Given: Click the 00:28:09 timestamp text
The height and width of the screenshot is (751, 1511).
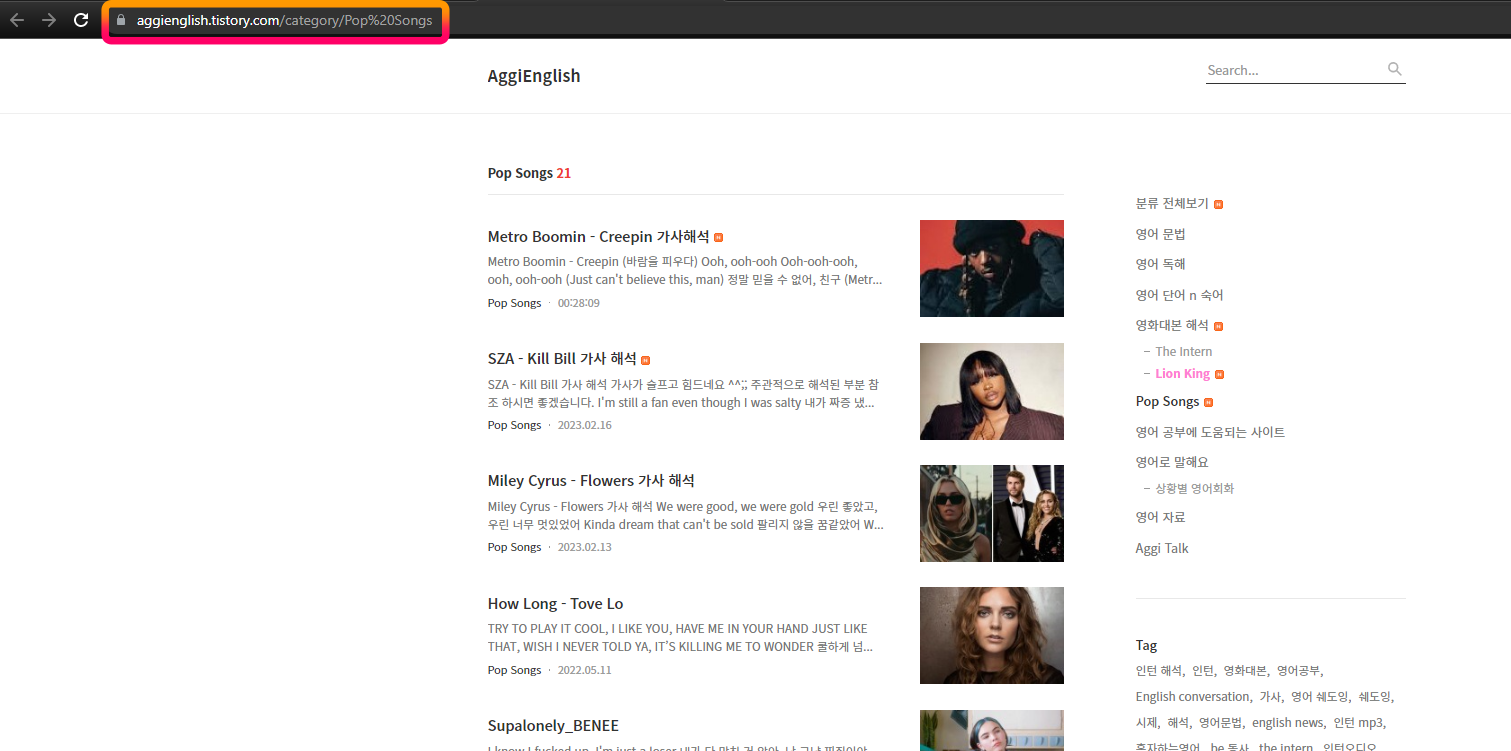Looking at the screenshot, I should tap(579, 303).
